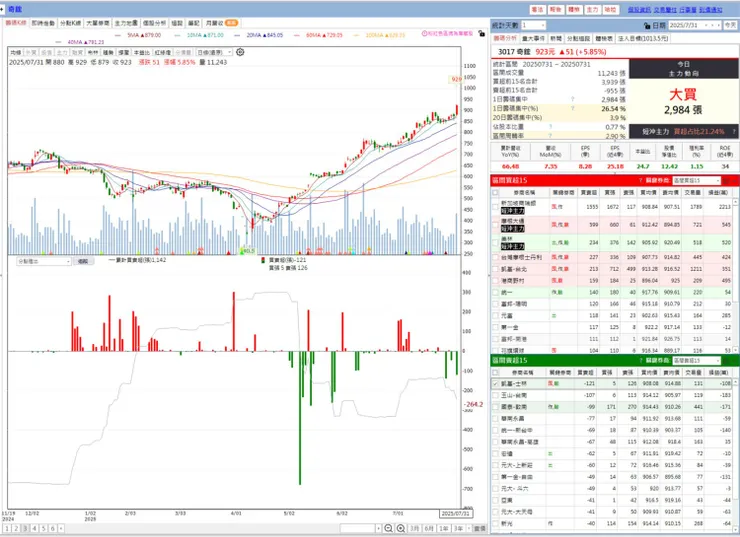Click the 交易屬性 link
Screen dimensions: 740x537
665,9
